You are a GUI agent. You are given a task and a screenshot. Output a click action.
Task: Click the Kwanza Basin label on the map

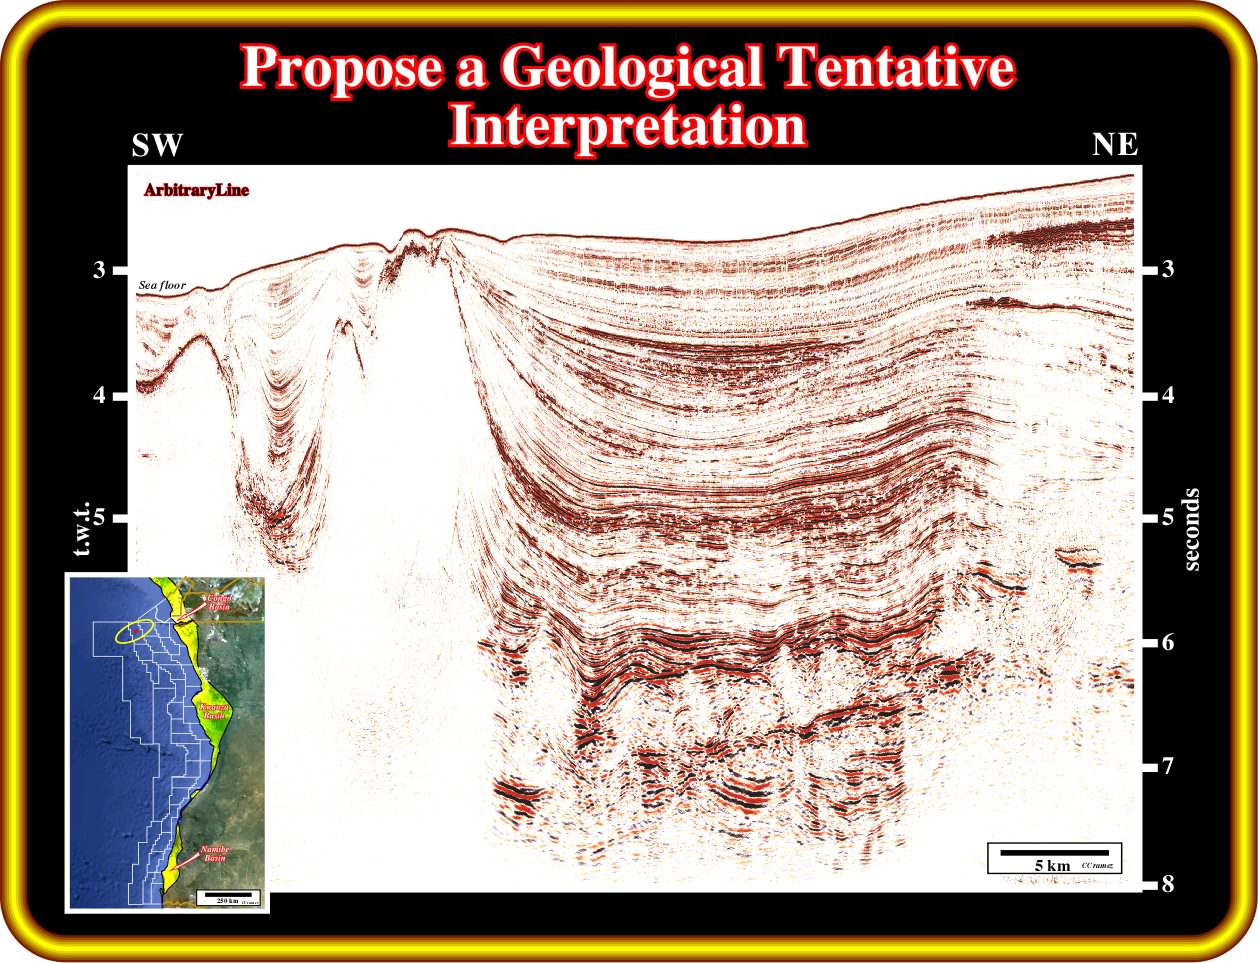(x=216, y=711)
